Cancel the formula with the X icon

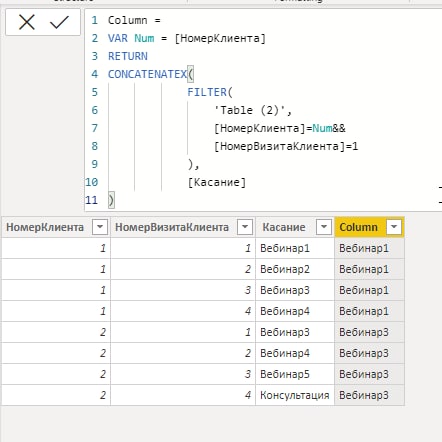pos(27,23)
